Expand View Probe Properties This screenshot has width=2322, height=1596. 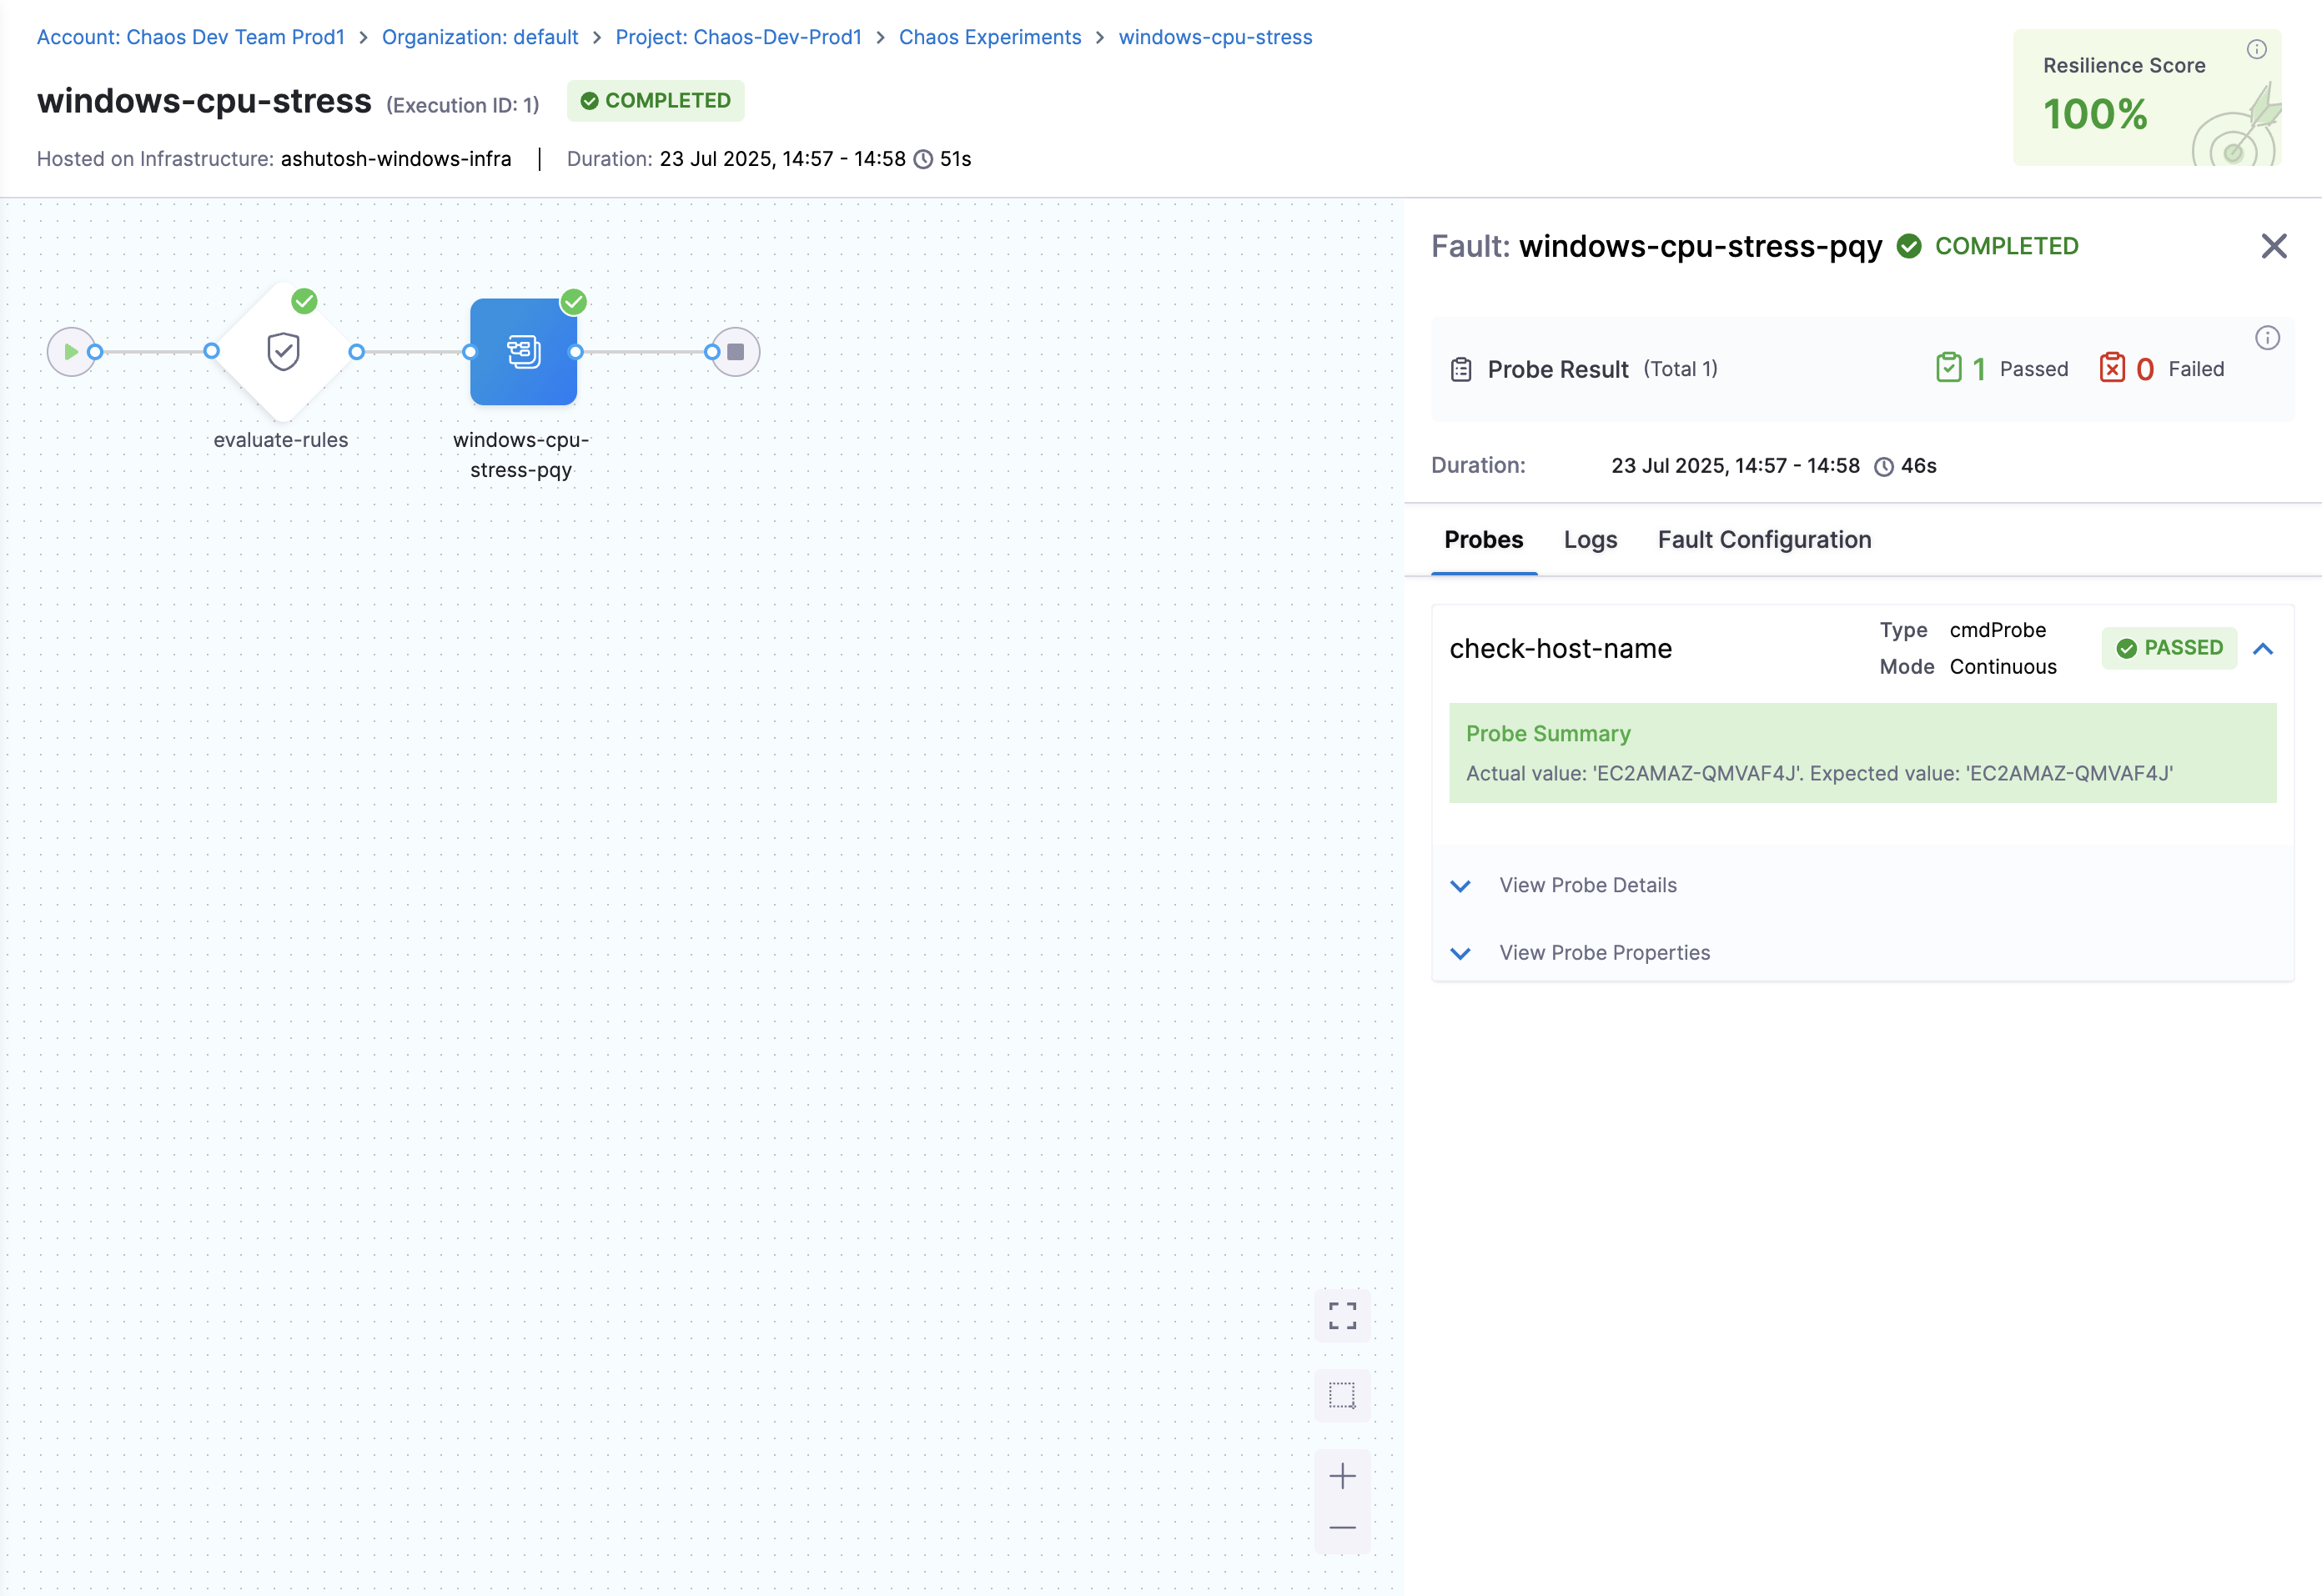point(1603,952)
